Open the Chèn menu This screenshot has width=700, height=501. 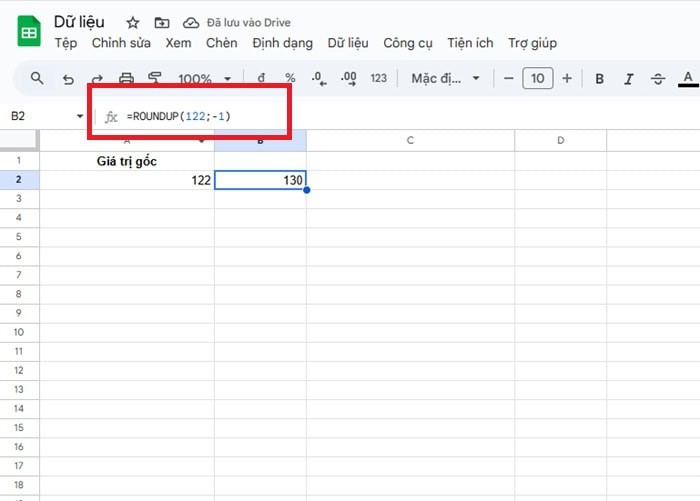click(x=221, y=43)
